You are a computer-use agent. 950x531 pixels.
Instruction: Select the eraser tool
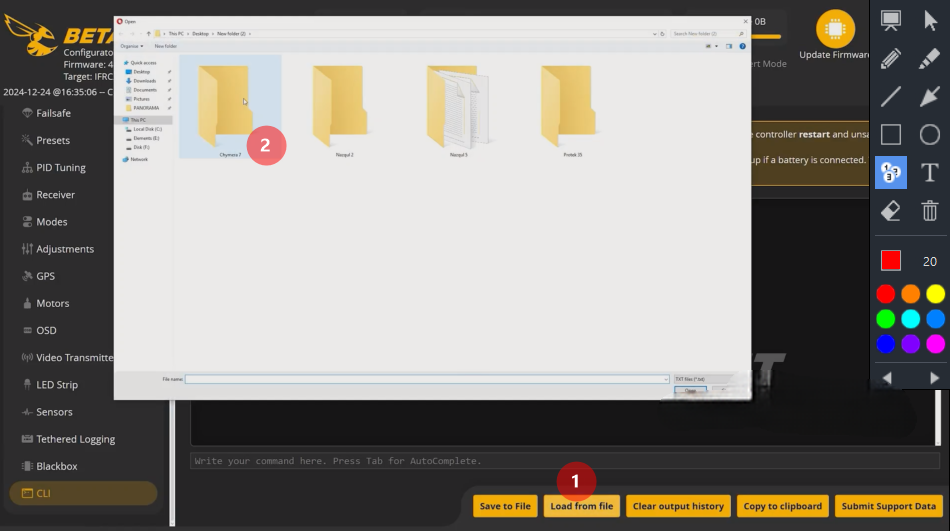point(891,210)
